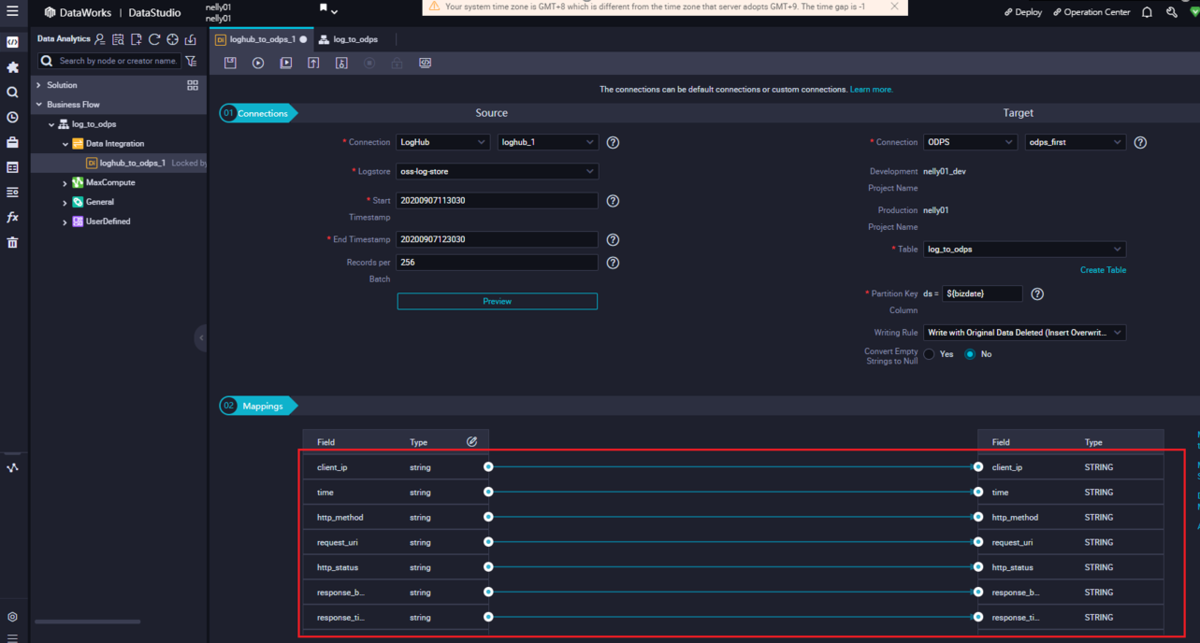Expand the Solution section

pyautogui.click(x=39, y=85)
